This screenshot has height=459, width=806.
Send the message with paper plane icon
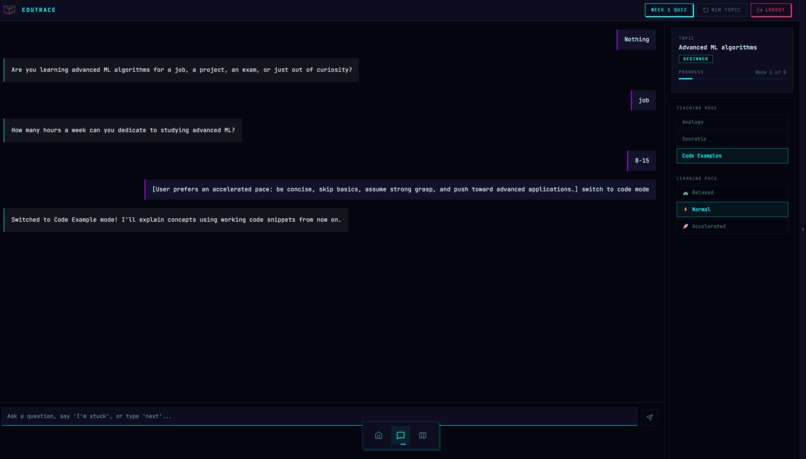point(649,417)
